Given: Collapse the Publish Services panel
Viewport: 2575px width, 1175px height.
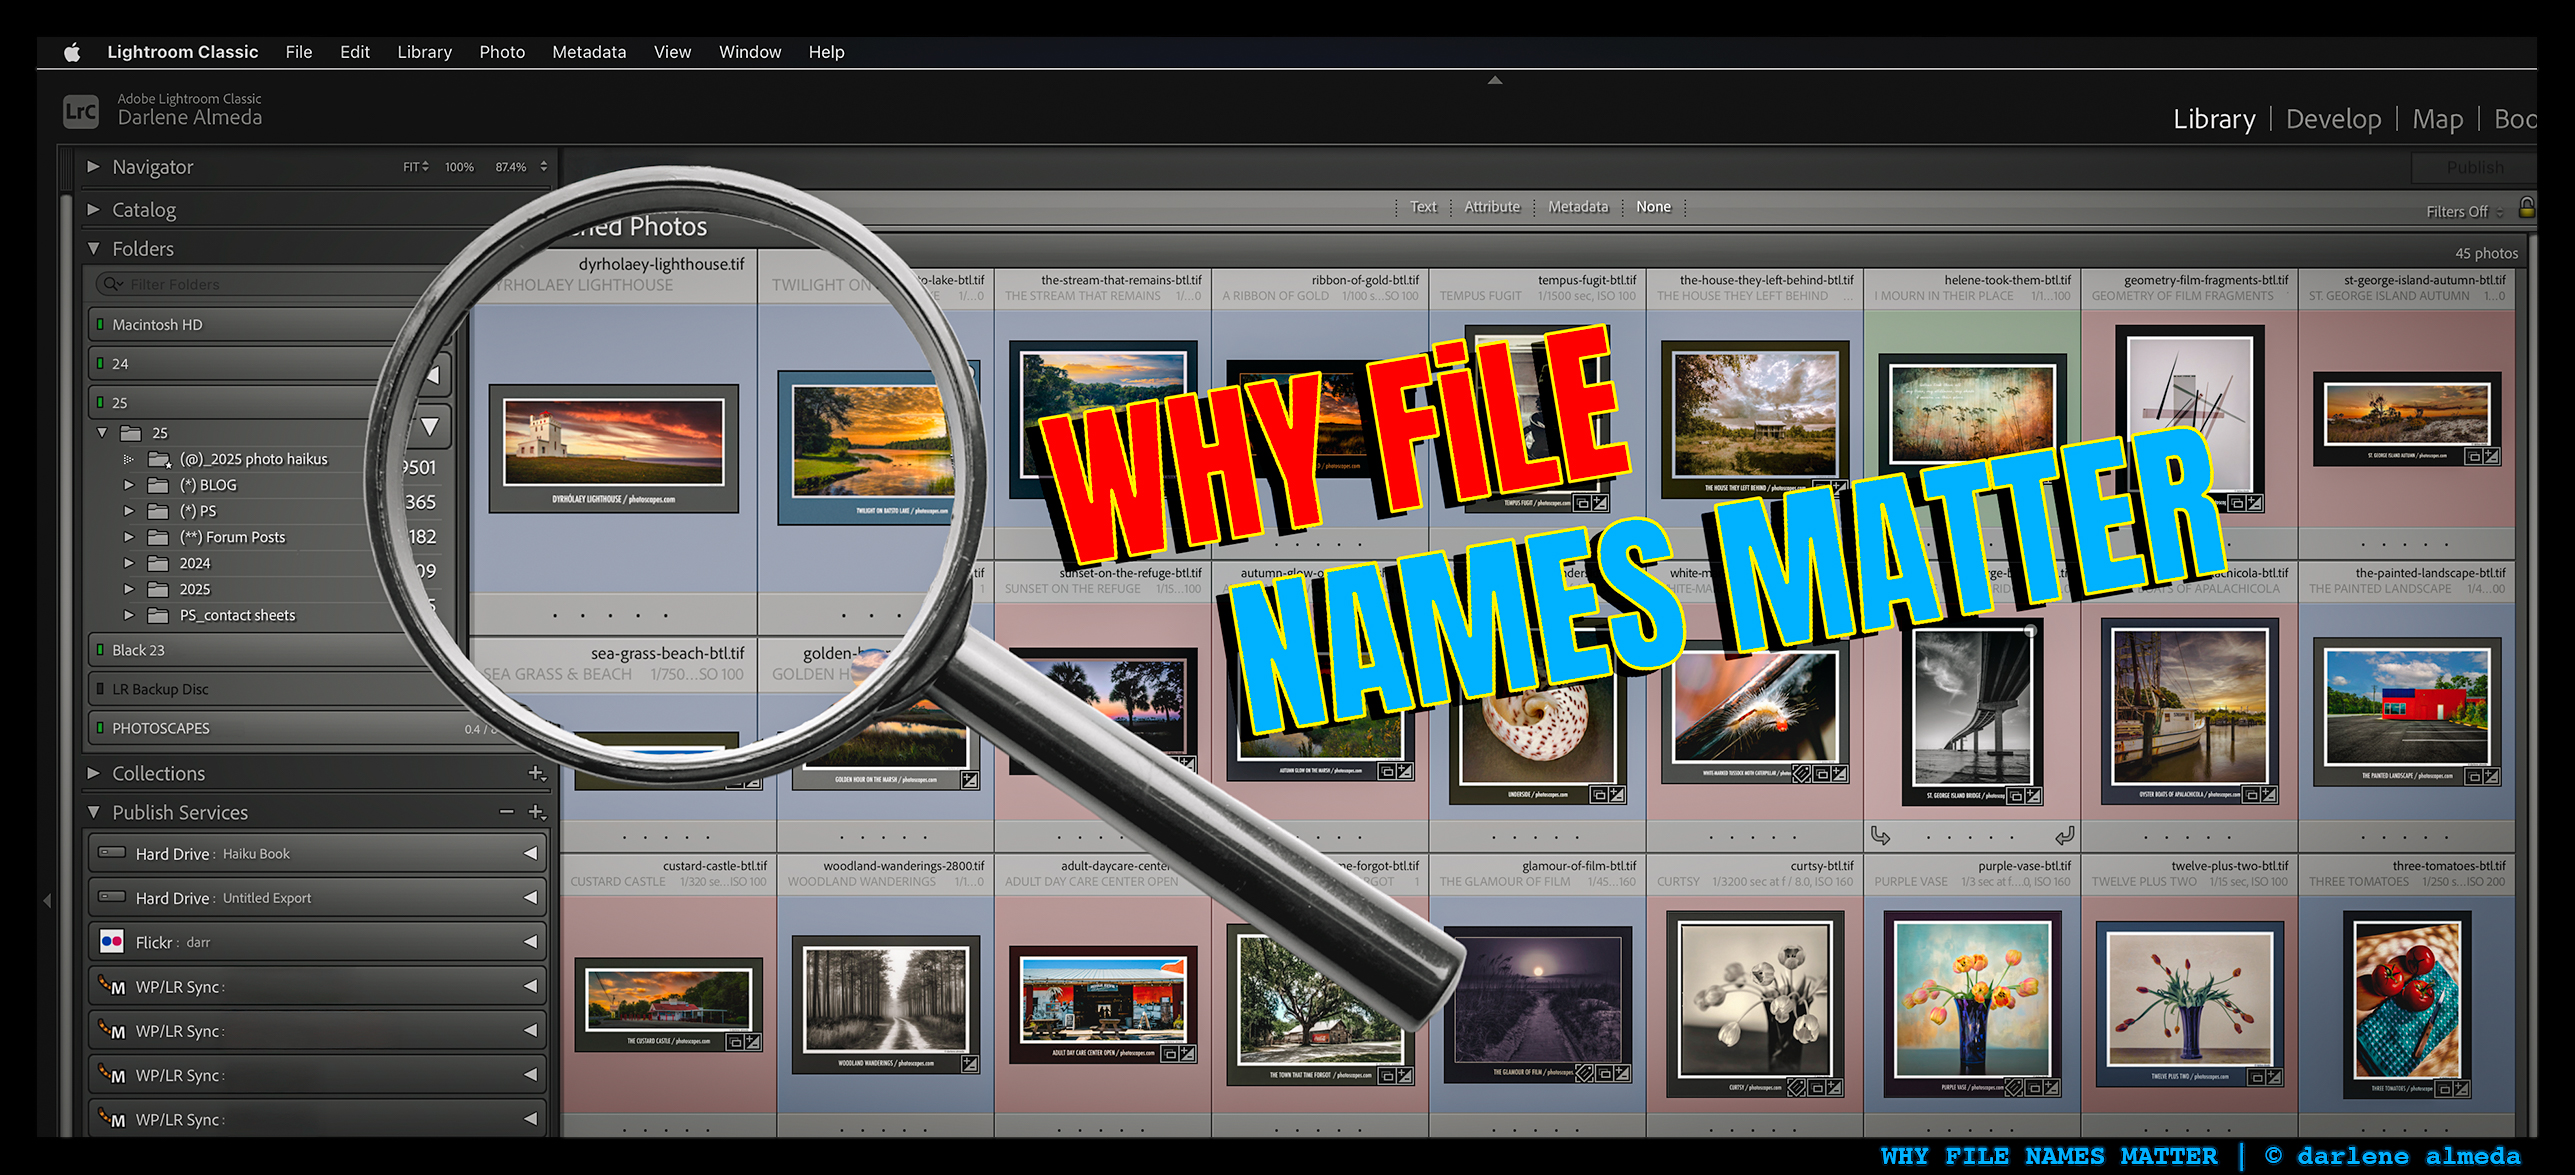Looking at the screenshot, I should click(x=93, y=812).
